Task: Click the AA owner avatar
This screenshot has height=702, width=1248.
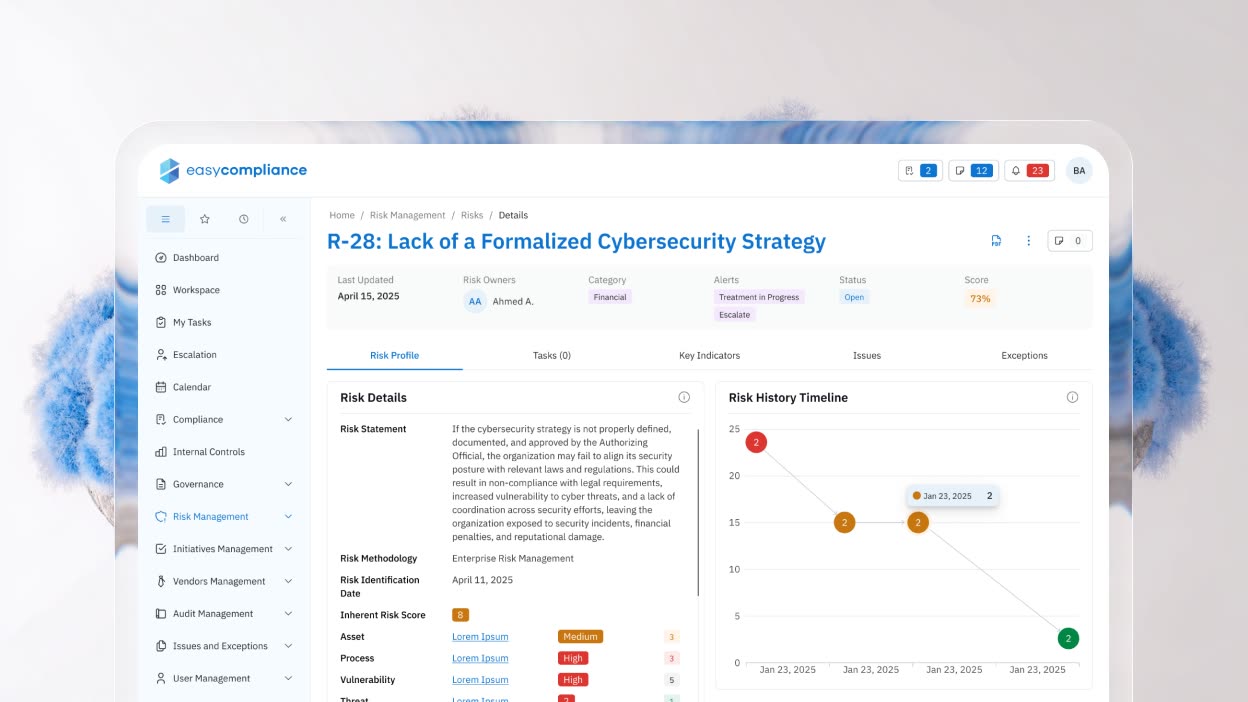Action: [x=475, y=301]
